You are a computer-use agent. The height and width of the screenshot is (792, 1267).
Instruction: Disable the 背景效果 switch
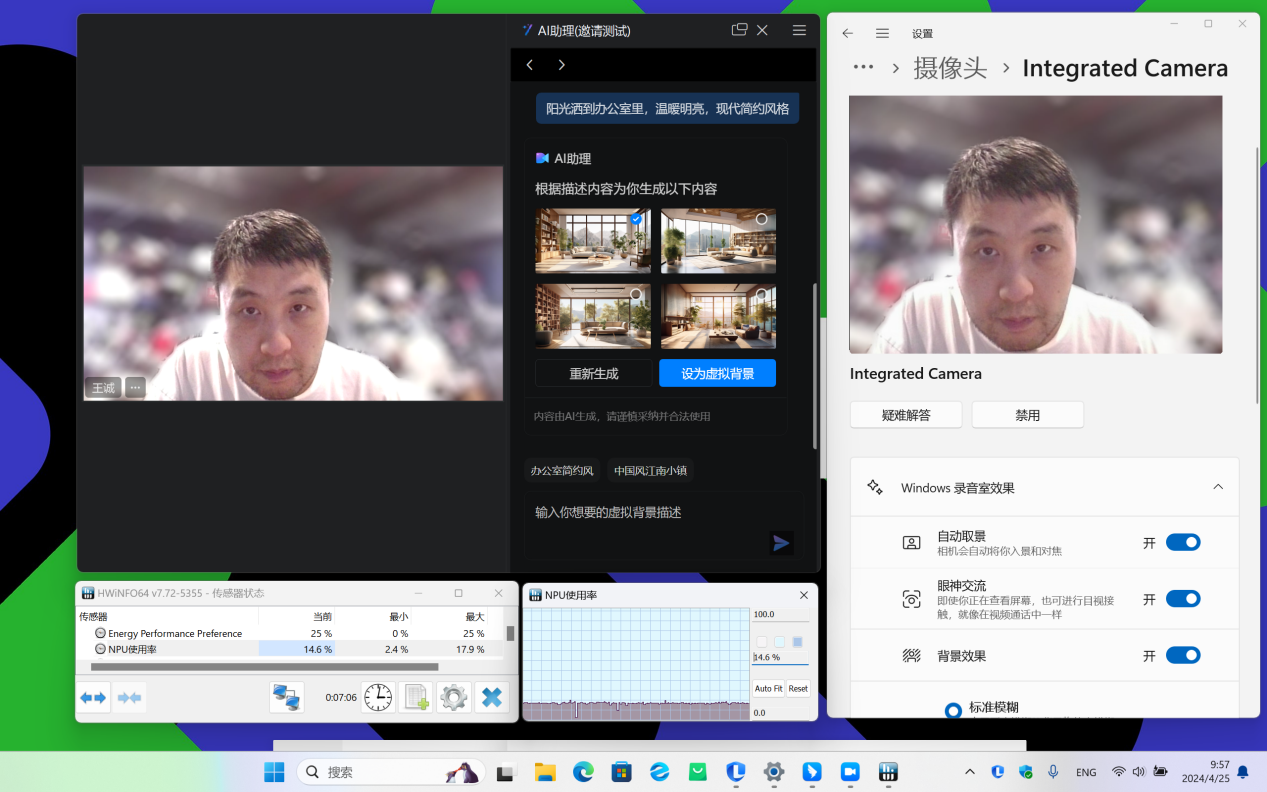[1183, 655]
